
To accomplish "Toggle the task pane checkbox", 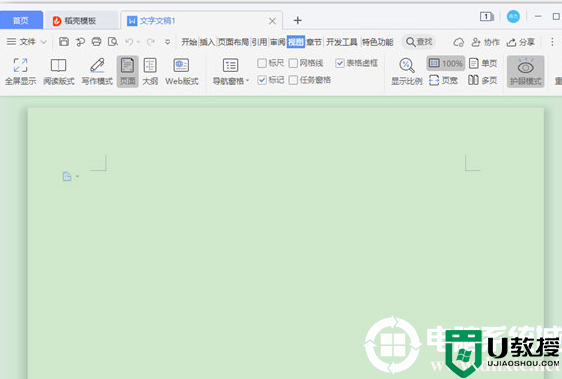I will tap(293, 80).
